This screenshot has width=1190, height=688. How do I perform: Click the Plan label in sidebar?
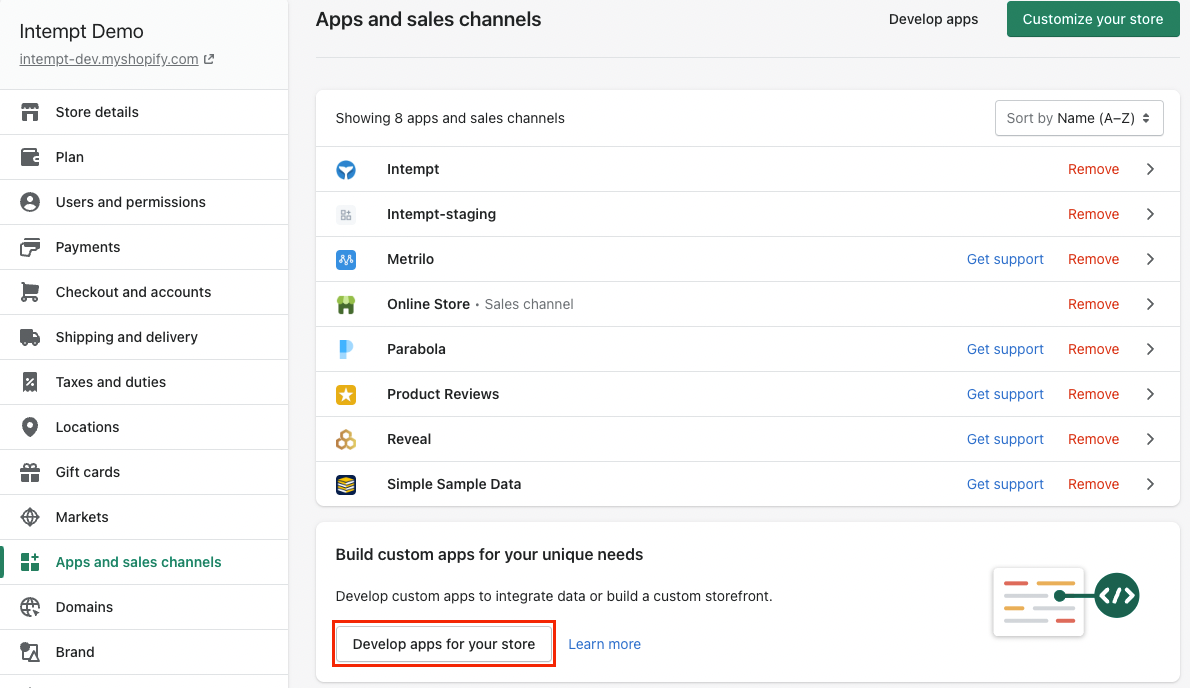(x=70, y=157)
